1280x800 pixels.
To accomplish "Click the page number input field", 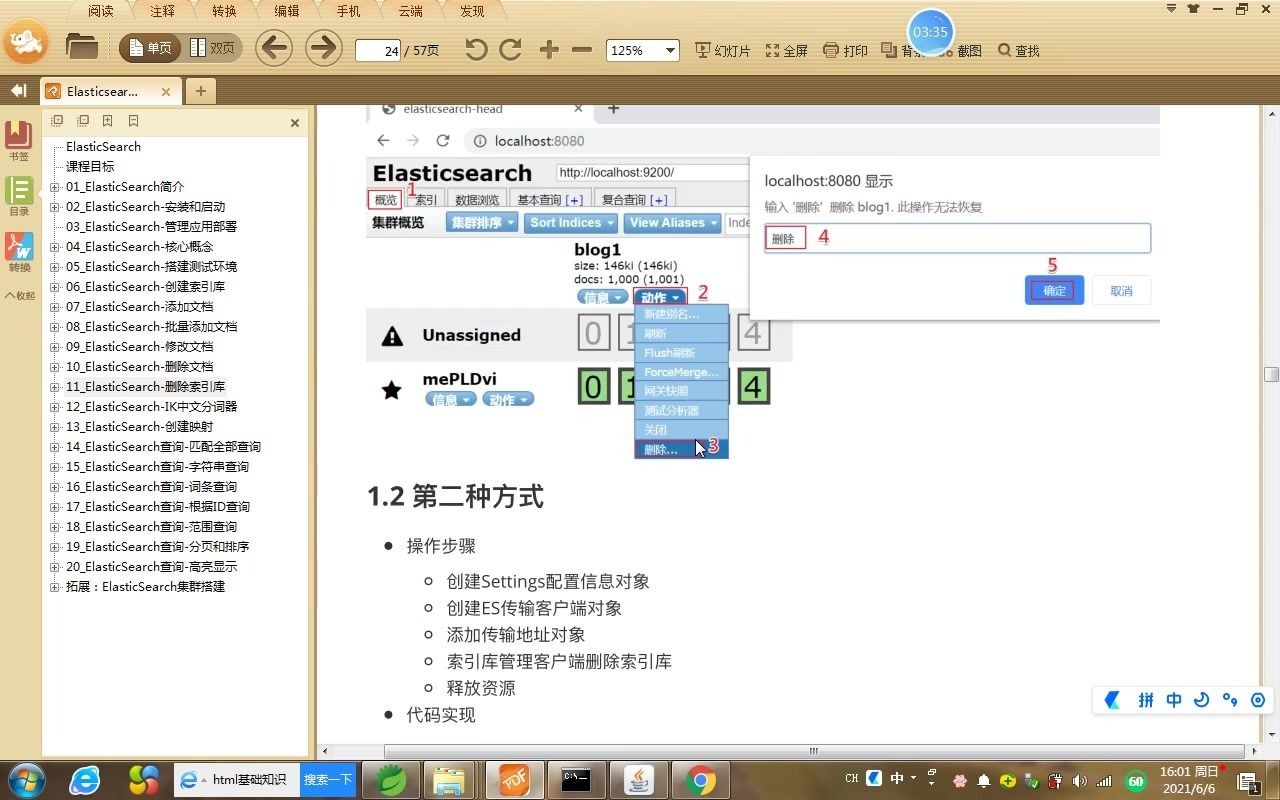I will point(378,50).
